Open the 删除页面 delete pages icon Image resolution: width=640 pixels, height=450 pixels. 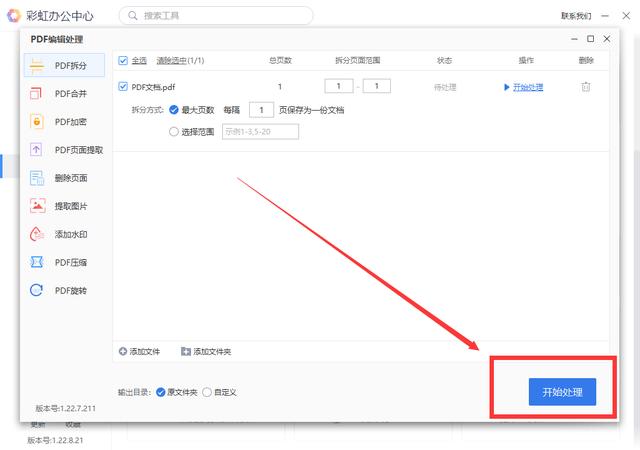(x=37, y=178)
